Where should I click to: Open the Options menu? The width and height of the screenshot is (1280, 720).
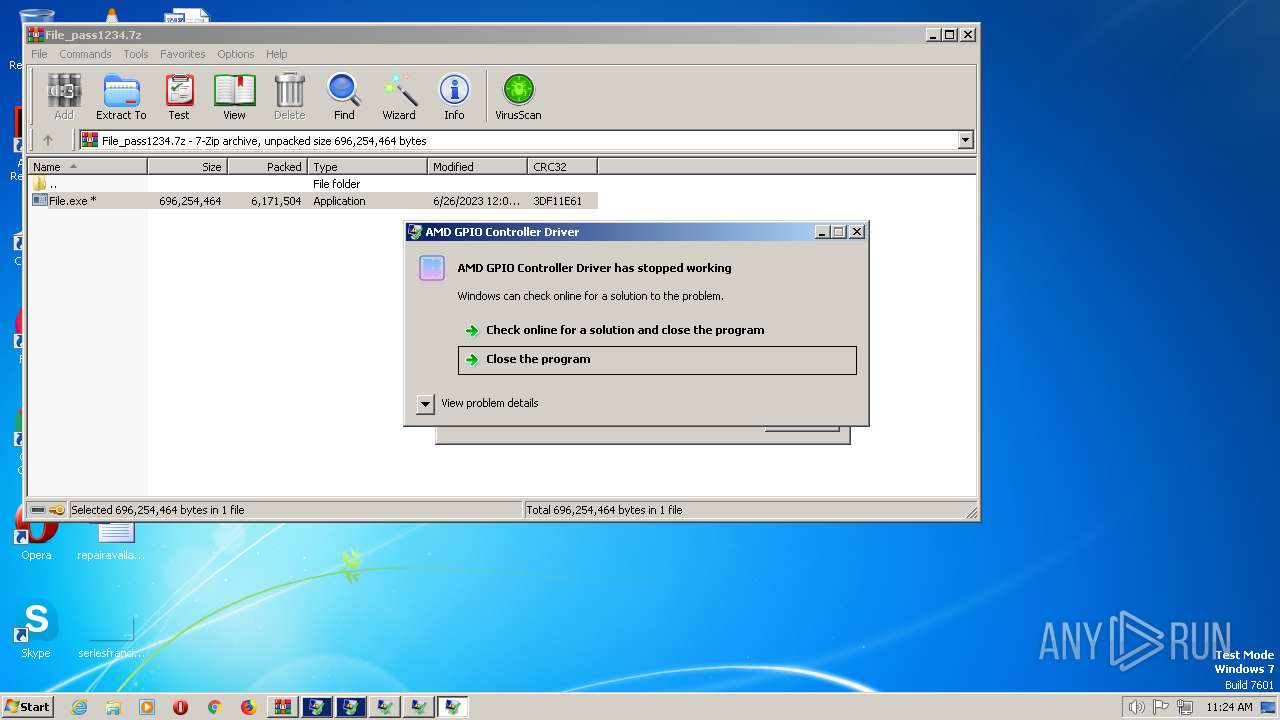(x=236, y=54)
